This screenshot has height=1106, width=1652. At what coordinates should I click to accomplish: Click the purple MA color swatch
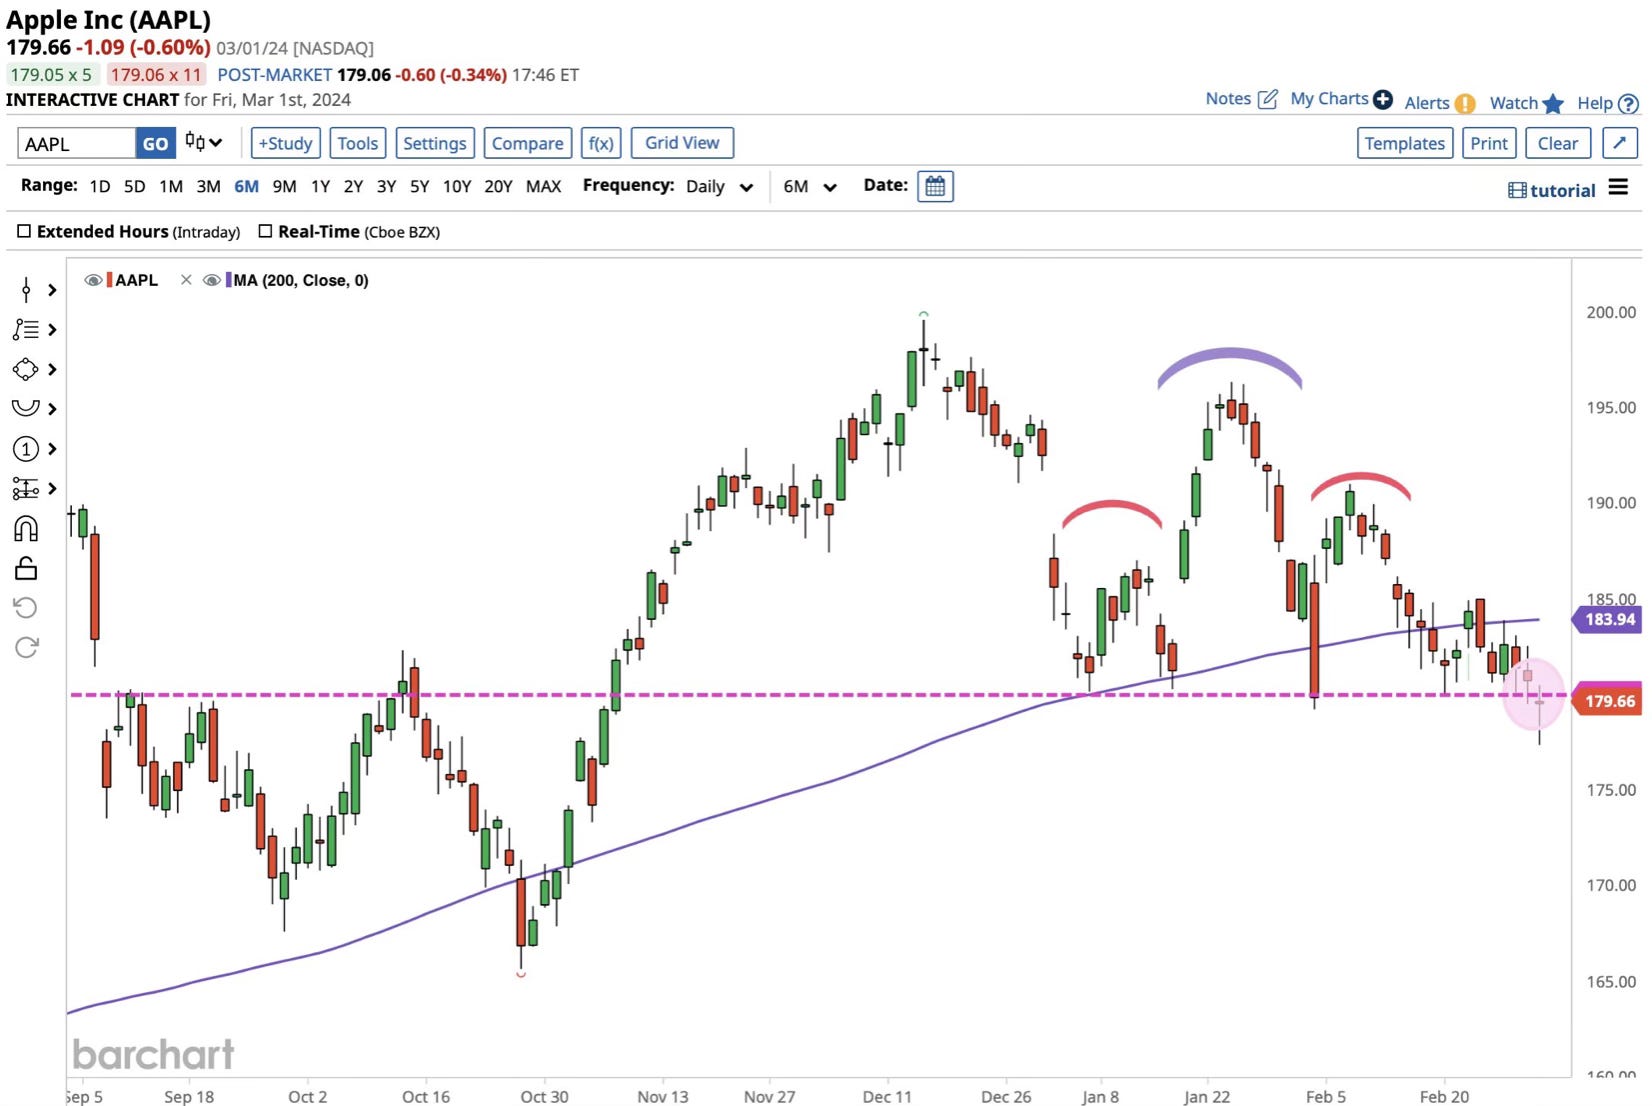click(228, 280)
